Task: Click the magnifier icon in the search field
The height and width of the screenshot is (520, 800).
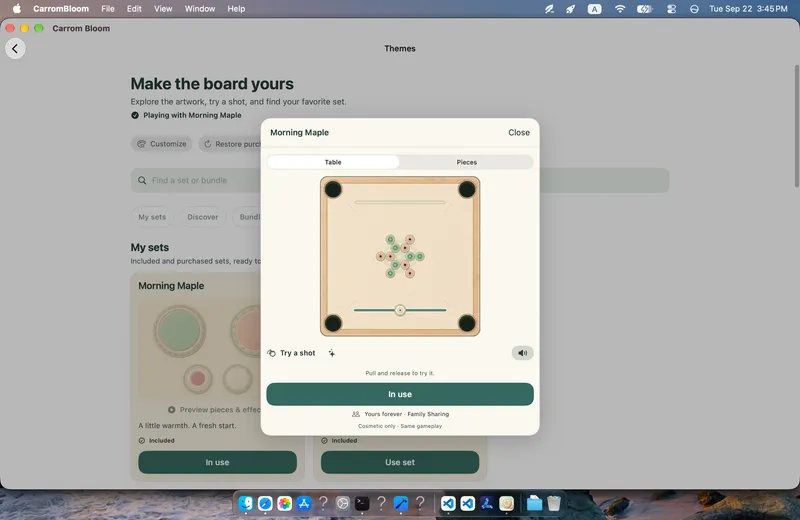Action: (x=142, y=180)
